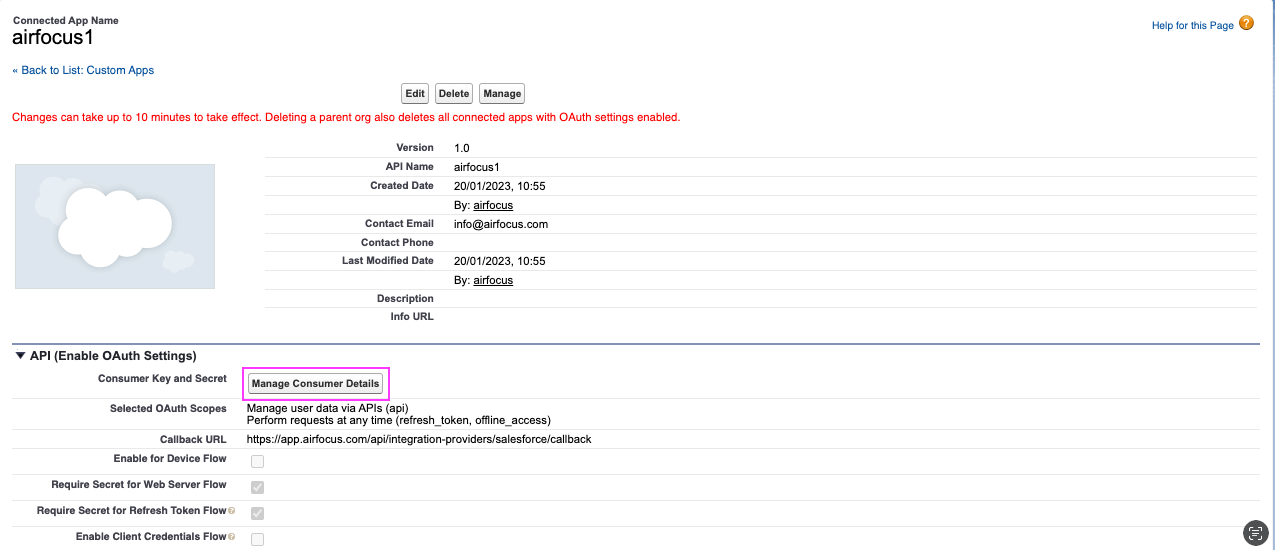Screen dimensions: 1275x550
Task: Click the Contact Phone label
Action: (397, 243)
